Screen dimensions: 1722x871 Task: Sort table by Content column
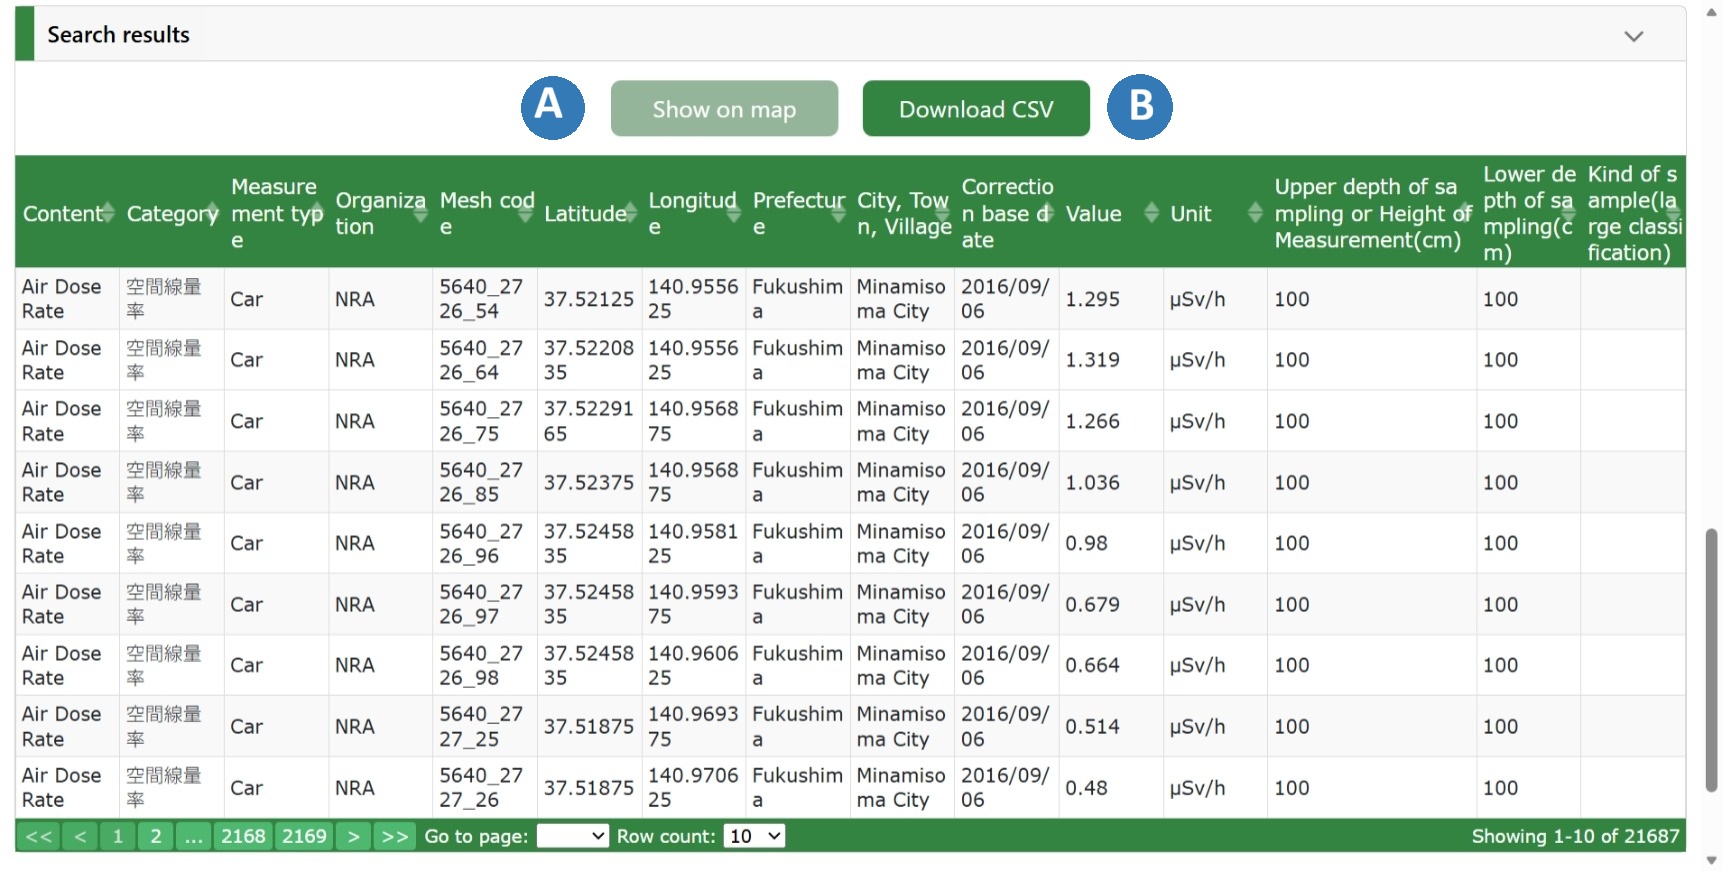point(108,213)
